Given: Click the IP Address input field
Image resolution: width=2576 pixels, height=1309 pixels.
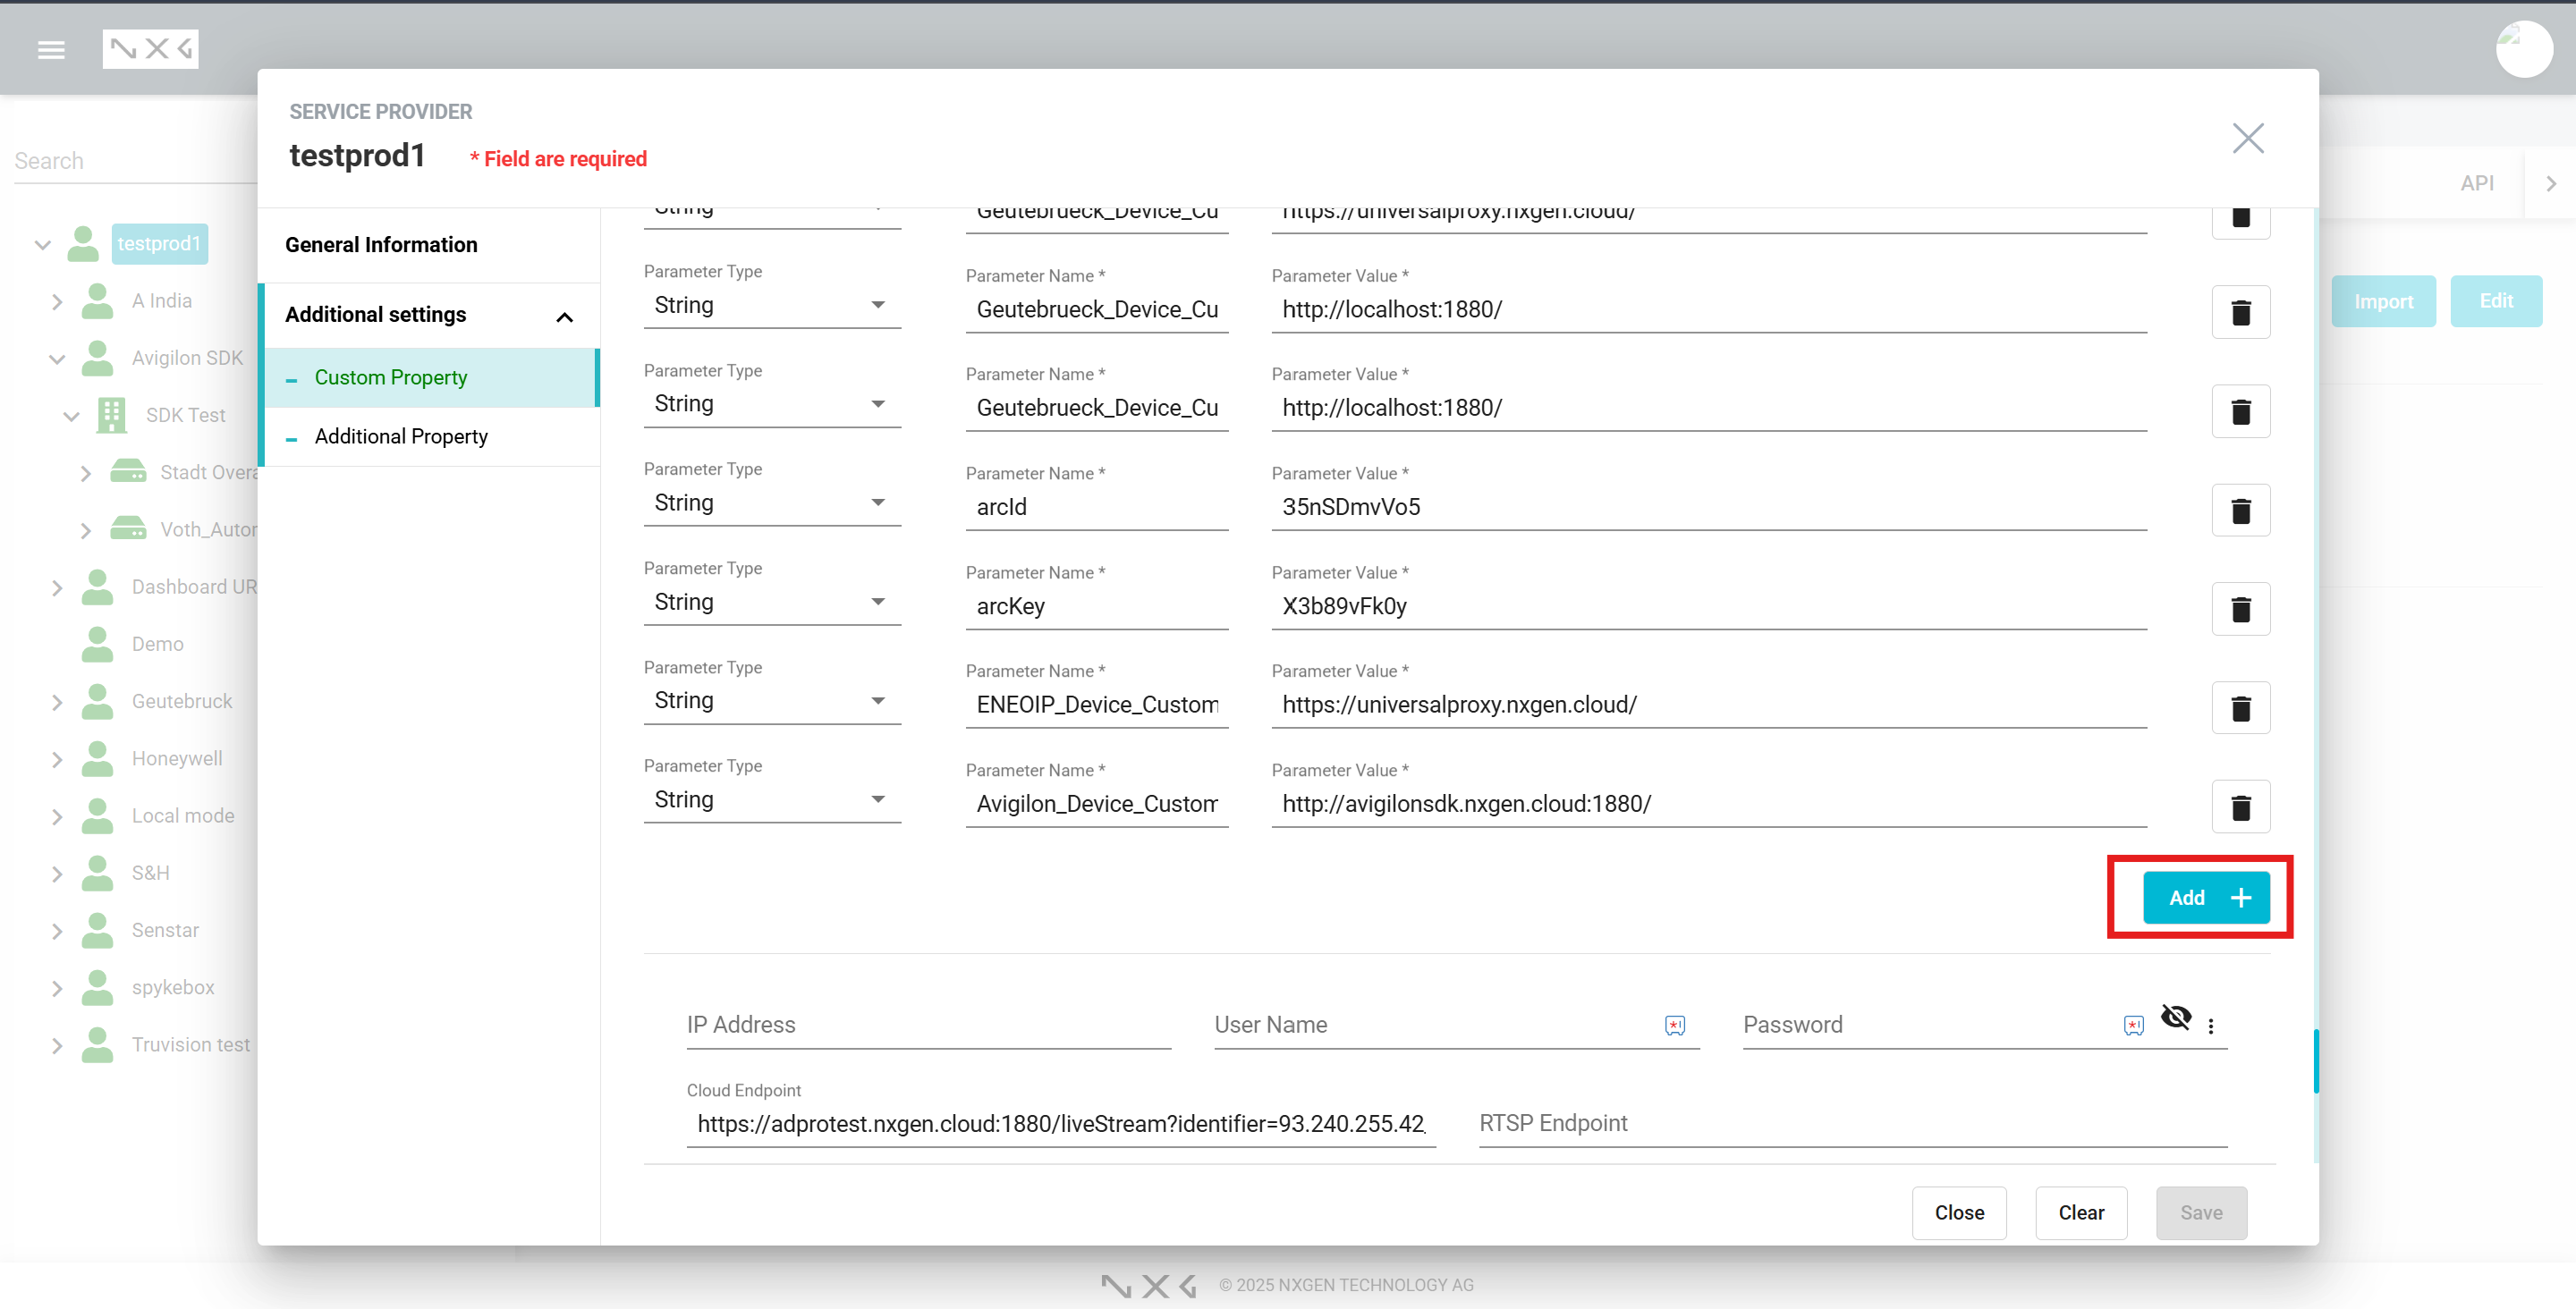Looking at the screenshot, I should point(927,1025).
